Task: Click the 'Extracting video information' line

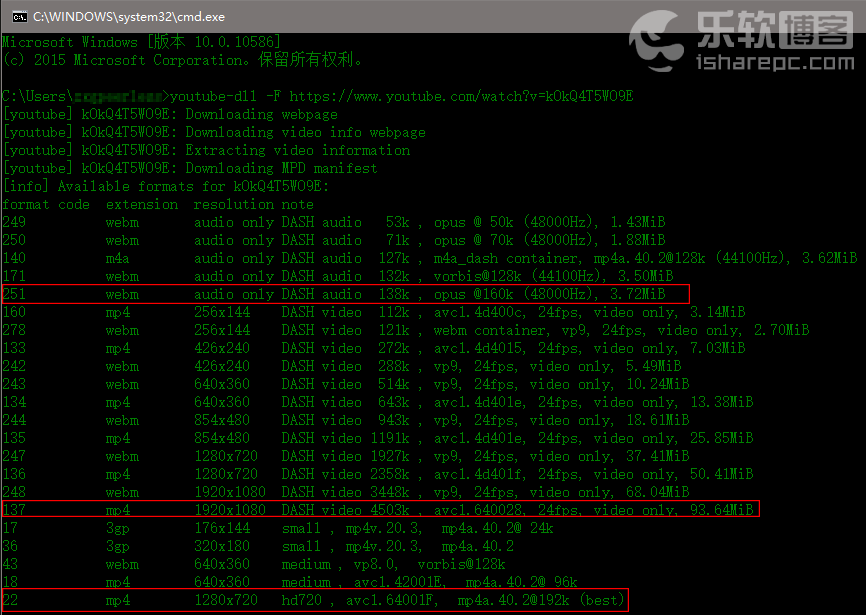Action: tap(190, 150)
